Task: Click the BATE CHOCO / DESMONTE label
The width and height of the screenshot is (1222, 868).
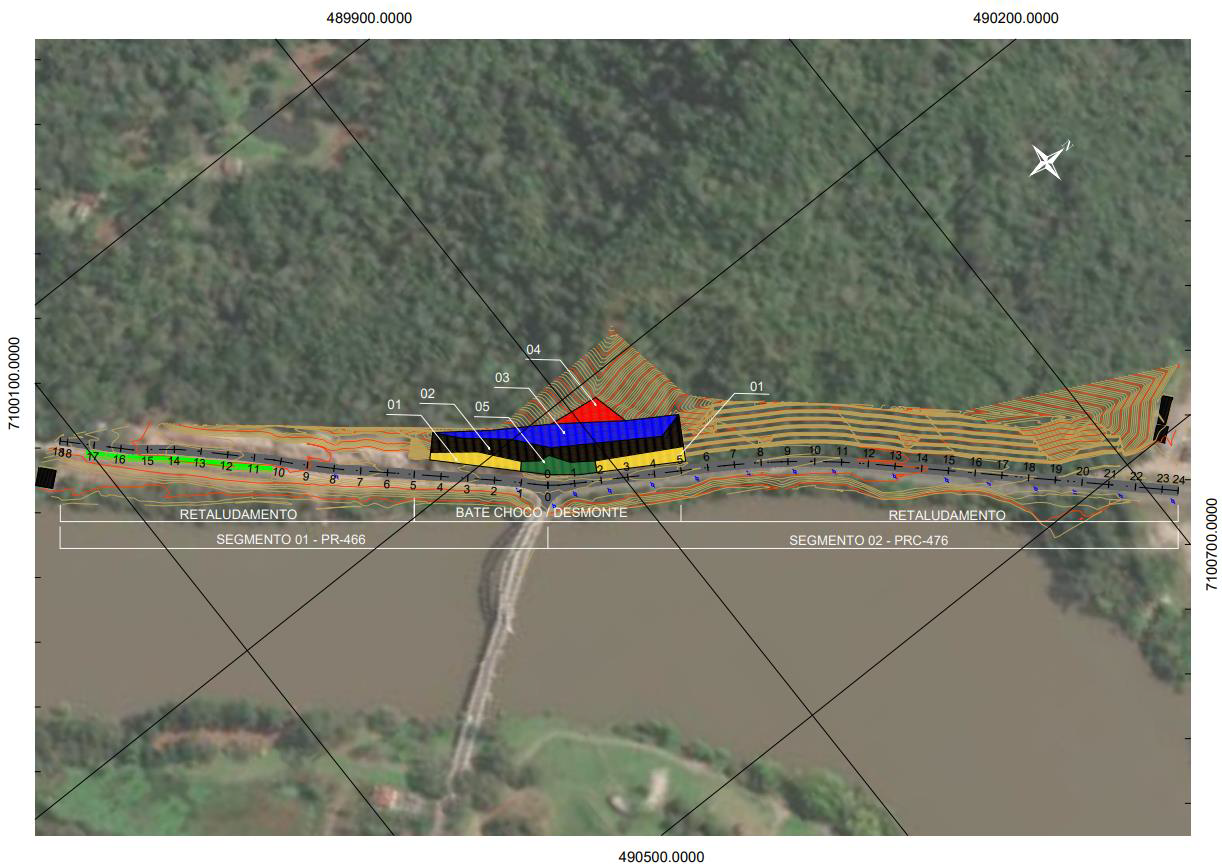Action: click(x=541, y=512)
